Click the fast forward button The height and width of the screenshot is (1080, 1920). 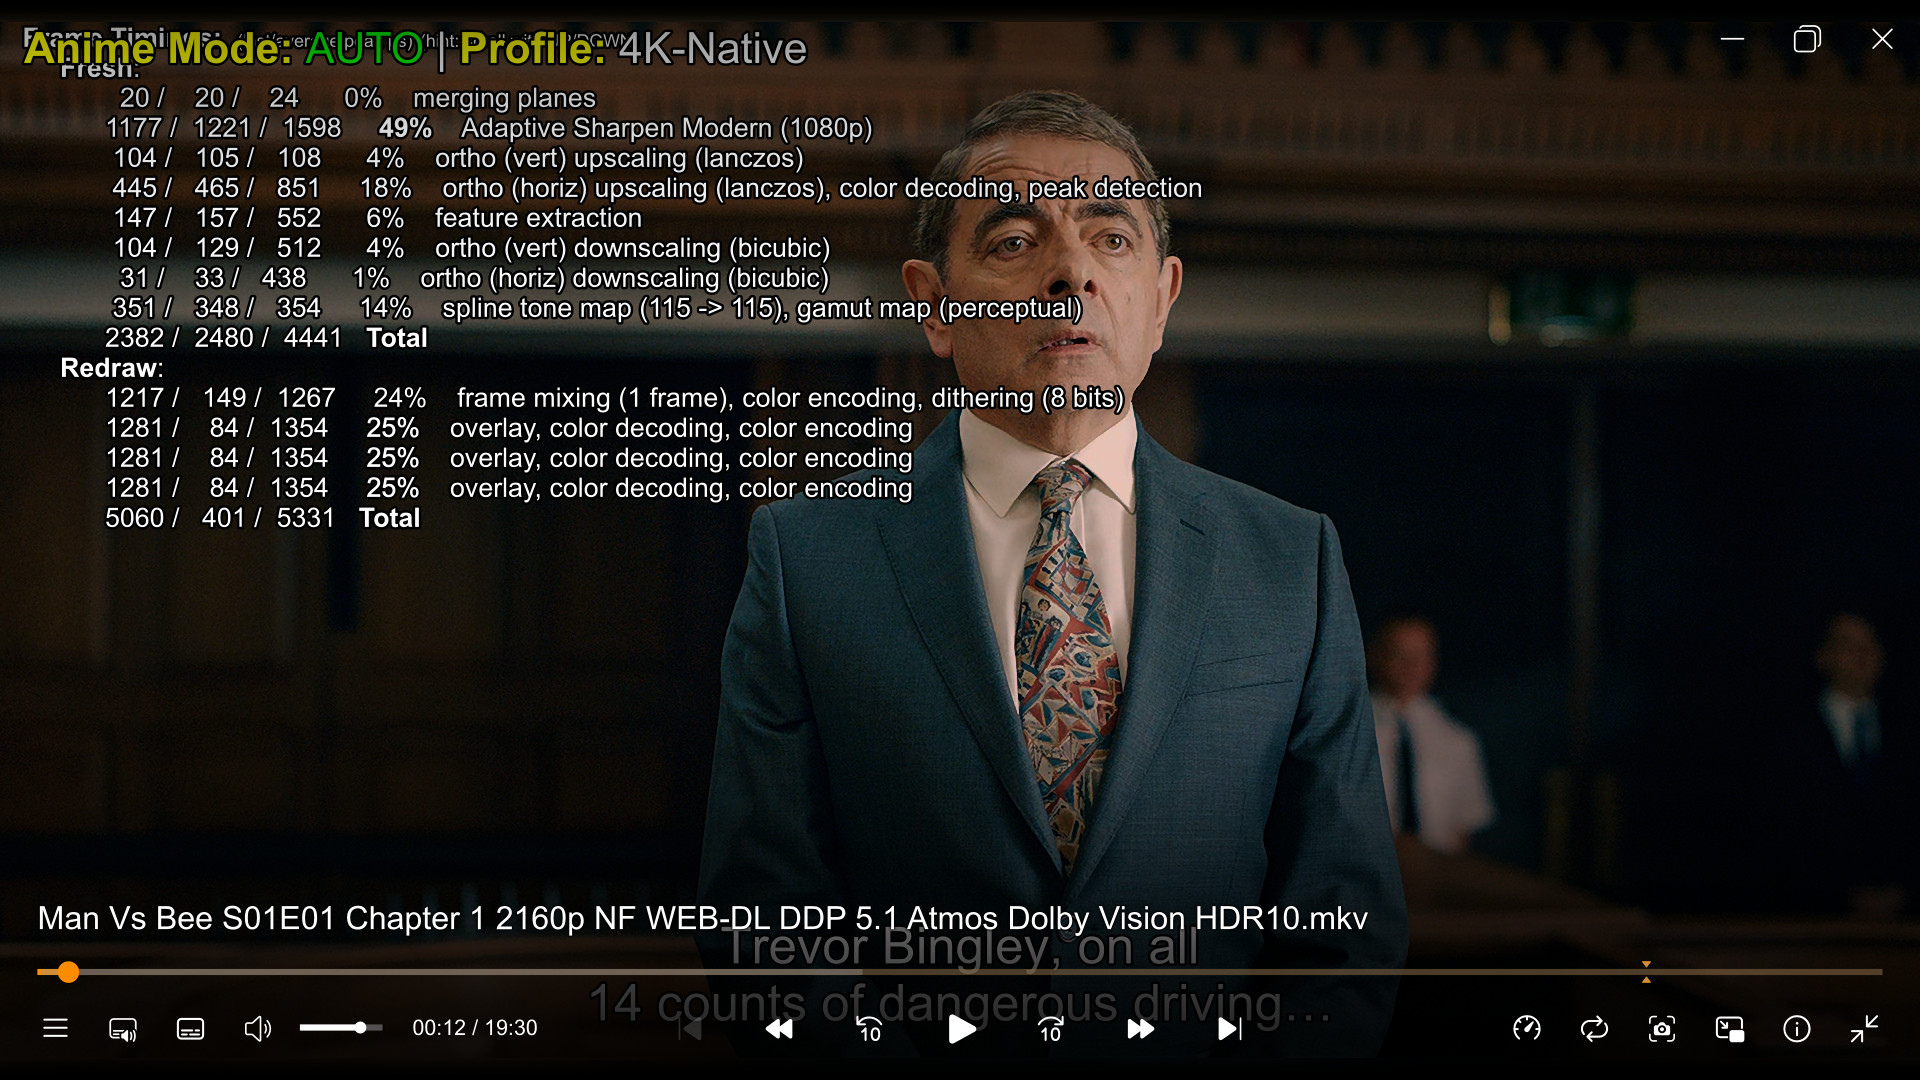tap(1140, 1029)
